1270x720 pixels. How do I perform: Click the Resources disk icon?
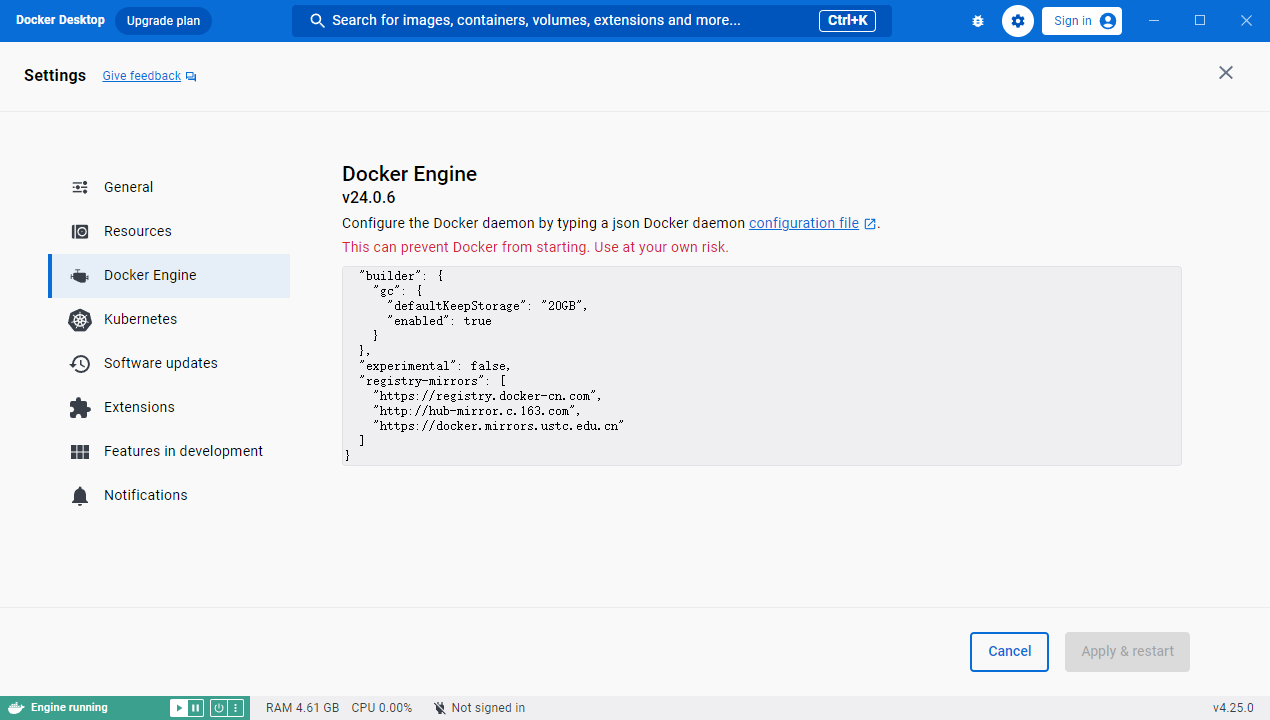[80, 231]
